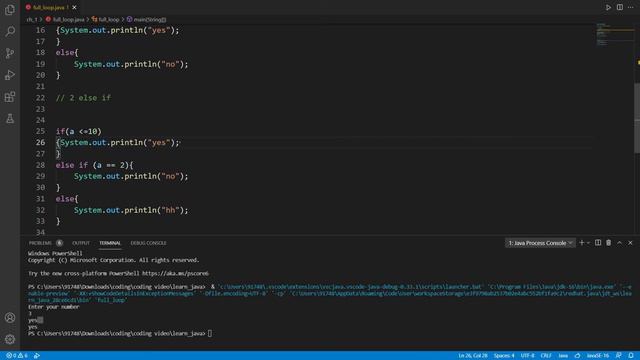Open the feedback icon in status bar
Viewport: 640px width, 360px height.
click(619, 356)
